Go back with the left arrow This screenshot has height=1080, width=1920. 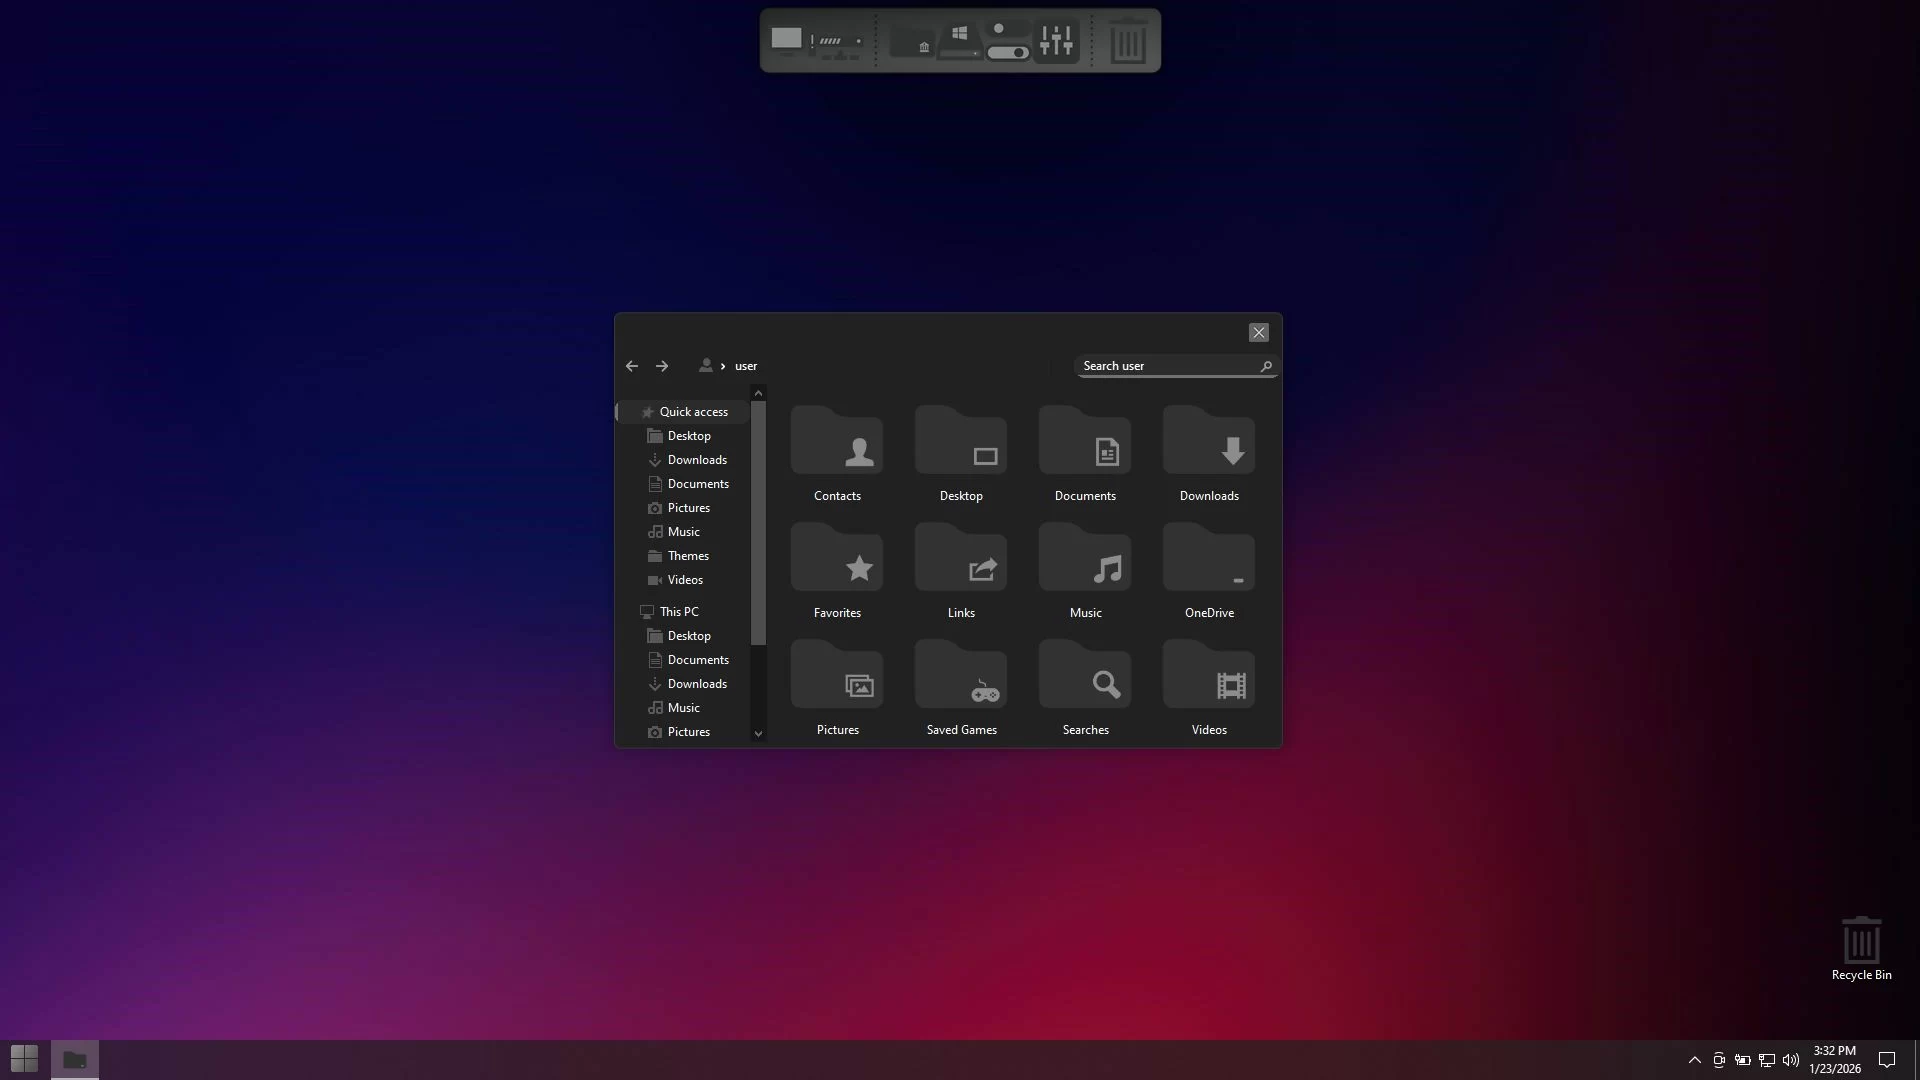click(632, 366)
